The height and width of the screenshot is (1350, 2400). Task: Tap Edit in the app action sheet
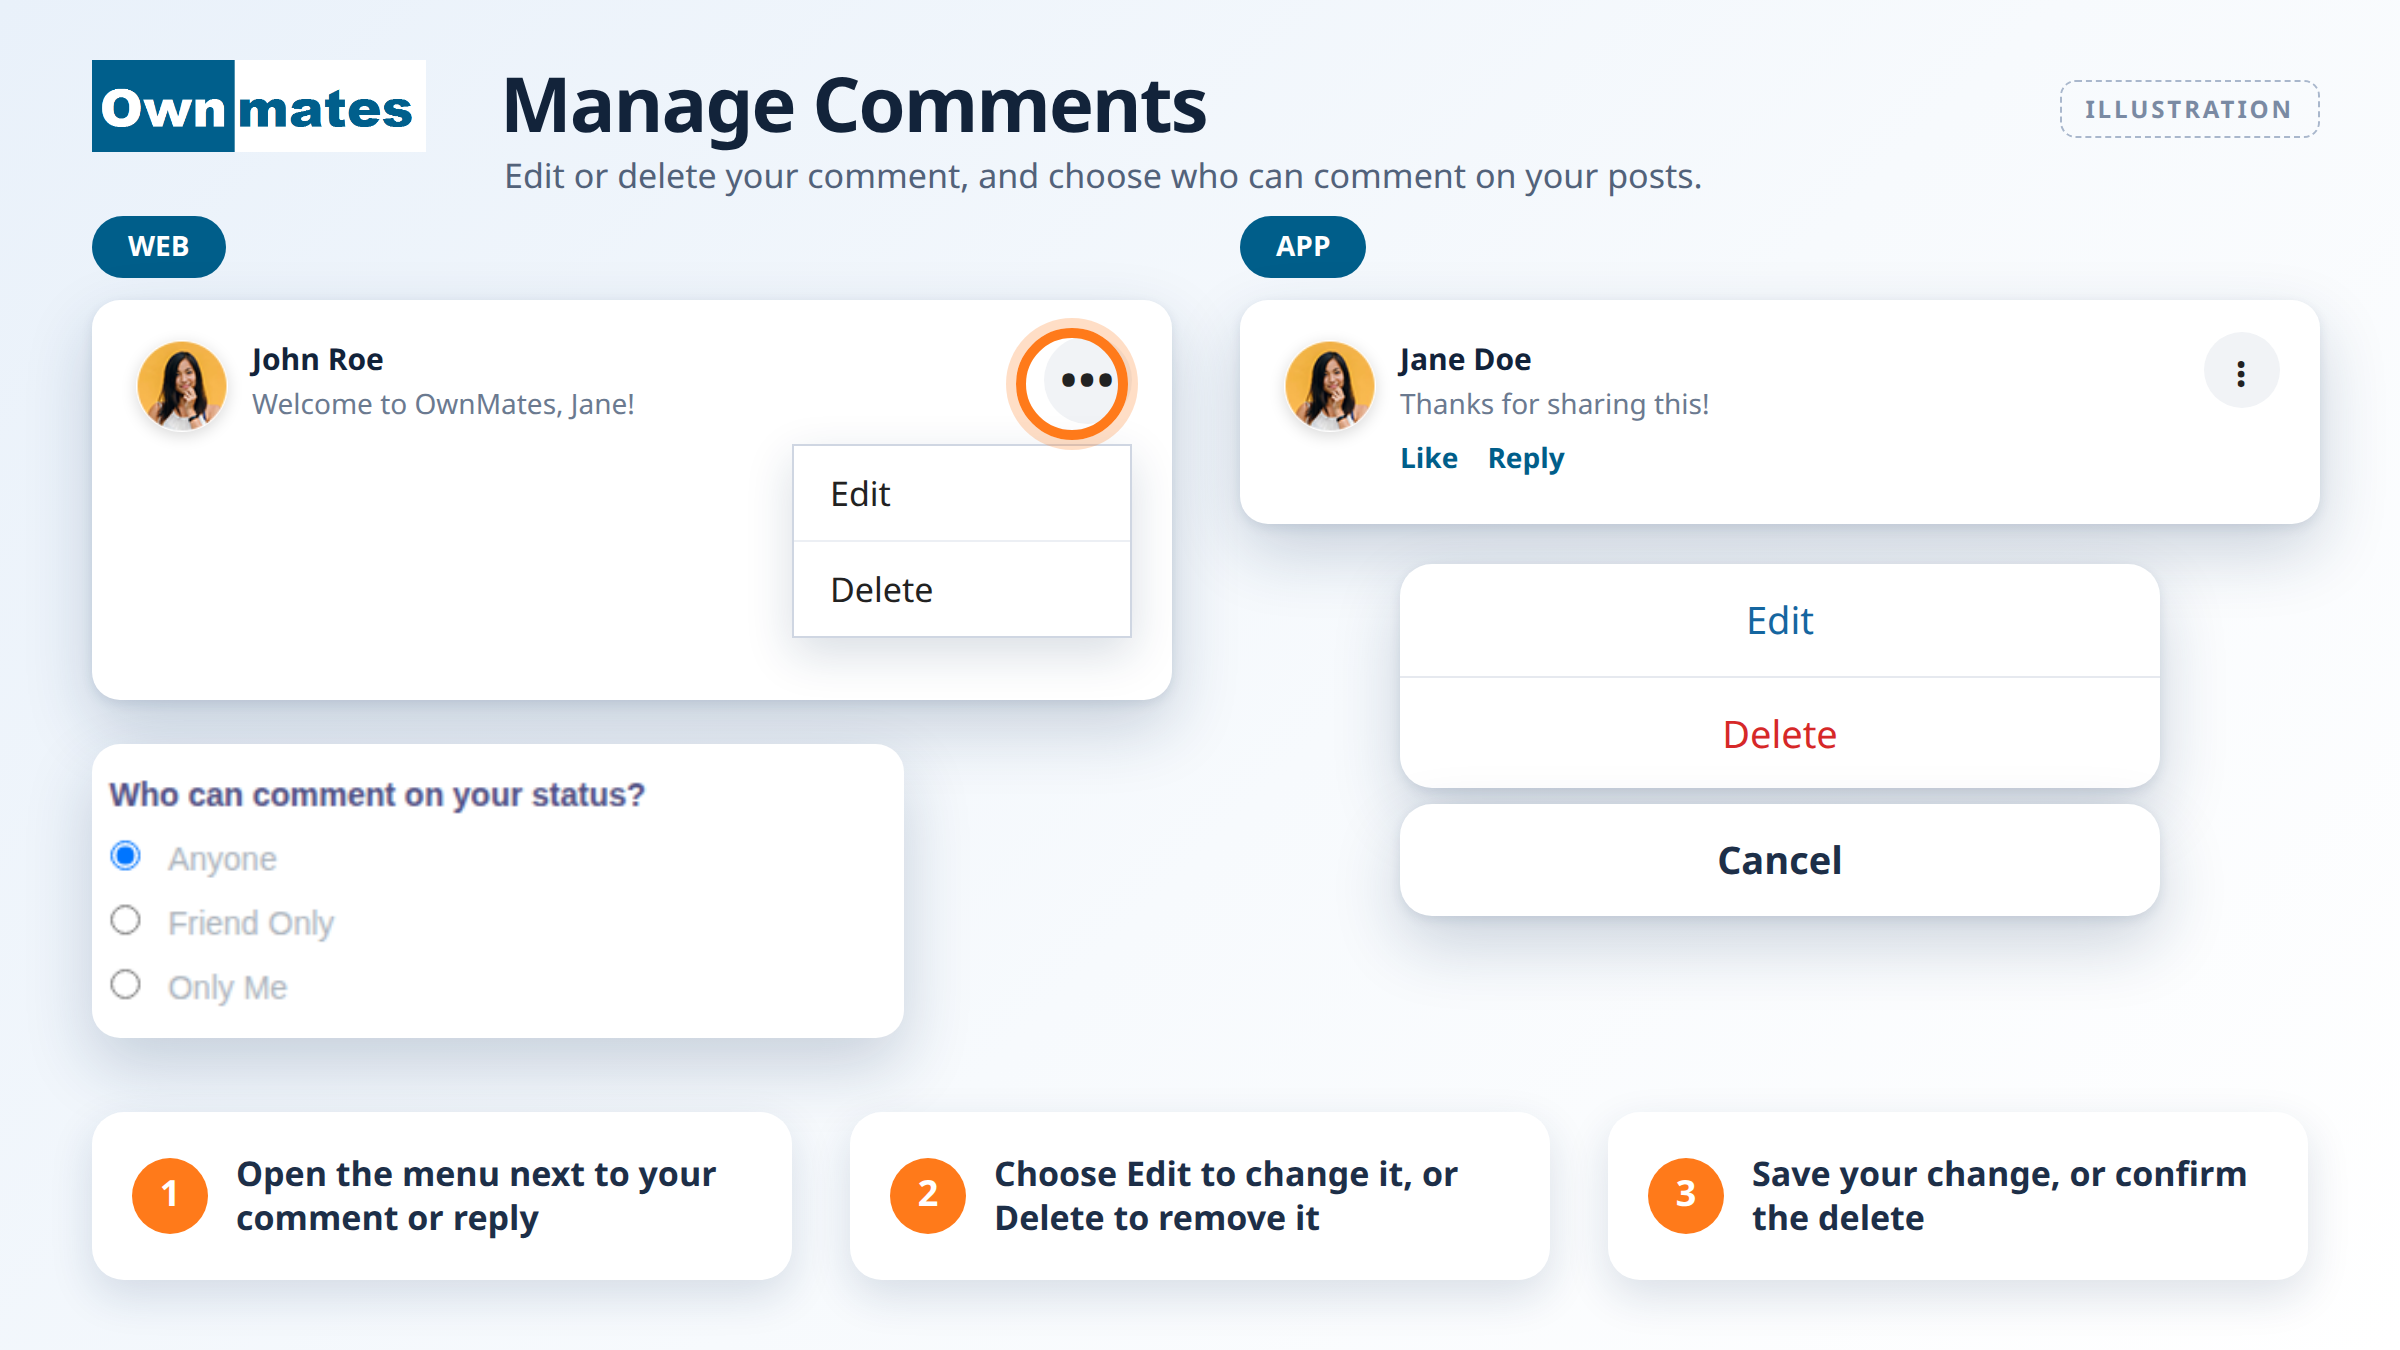coord(1780,621)
